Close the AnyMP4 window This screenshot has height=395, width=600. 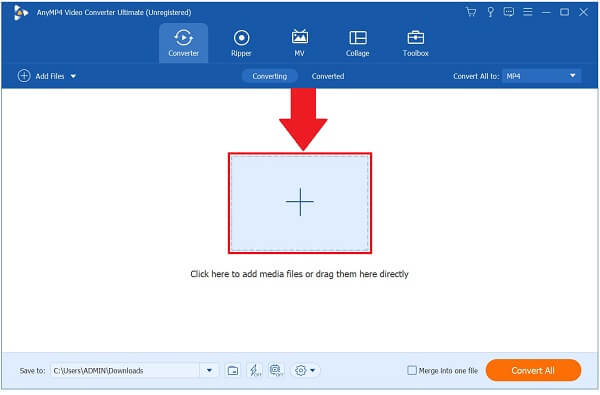[583, 12]
